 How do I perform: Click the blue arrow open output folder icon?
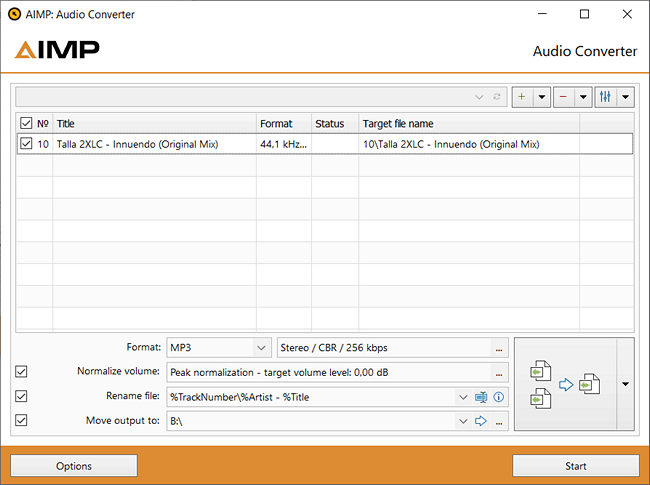pyautogui.click(x=481, y=421)
